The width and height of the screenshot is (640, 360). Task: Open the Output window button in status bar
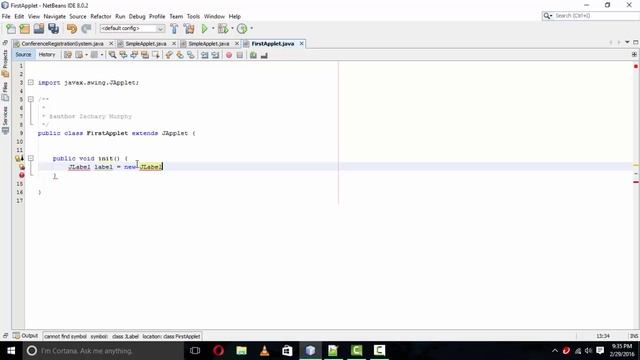click(25, 336)
